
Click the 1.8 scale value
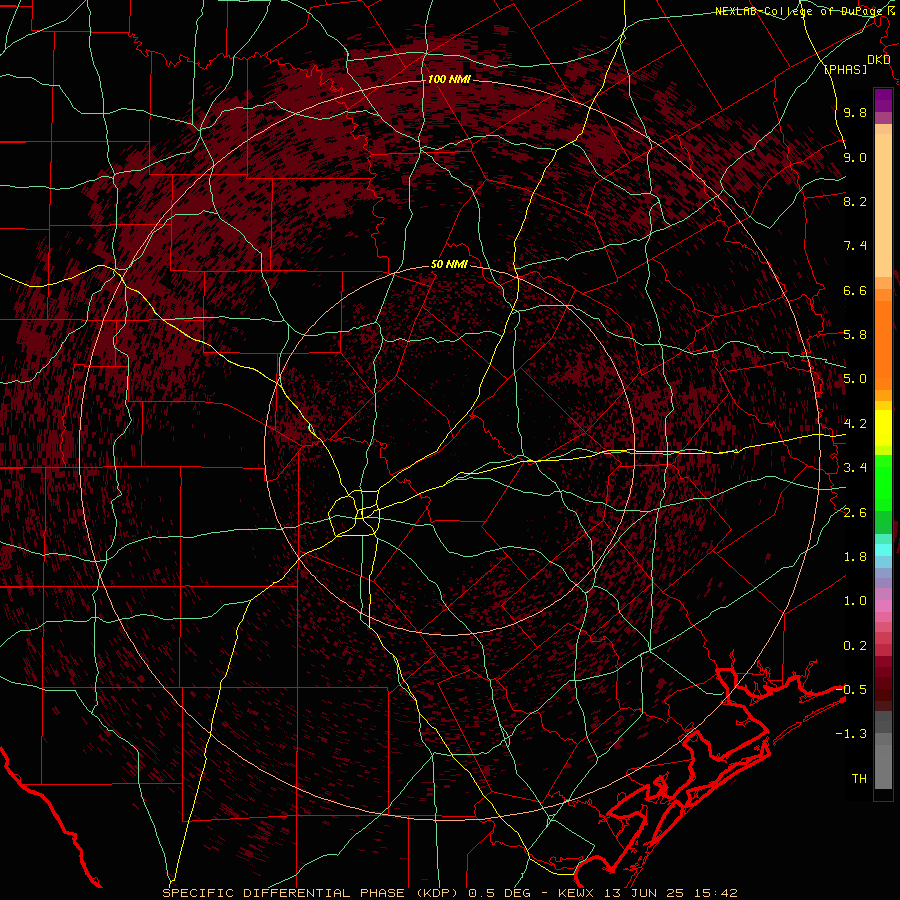855,557
